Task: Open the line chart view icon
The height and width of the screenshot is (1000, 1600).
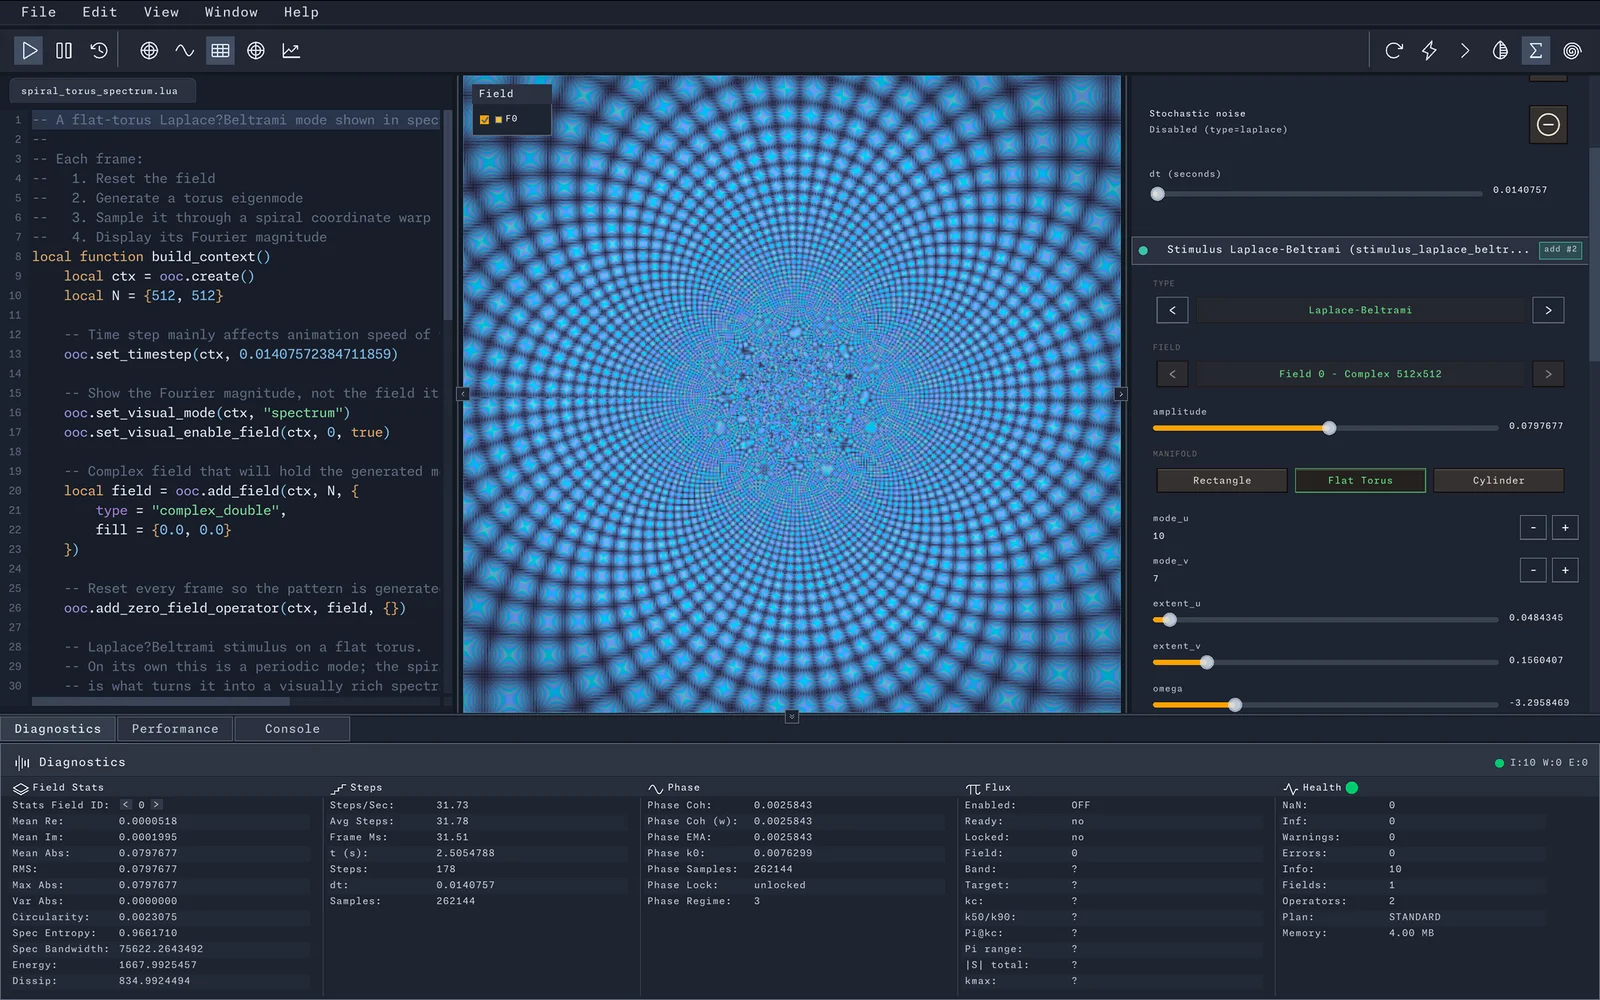Action: [291, 50]
